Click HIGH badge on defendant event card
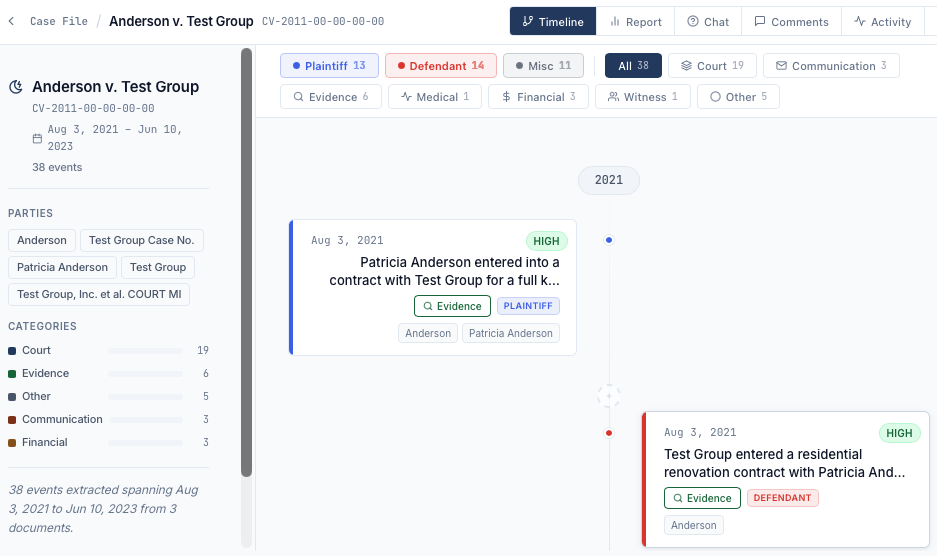Viewport: 937px width, 556px height. [899, 433]
